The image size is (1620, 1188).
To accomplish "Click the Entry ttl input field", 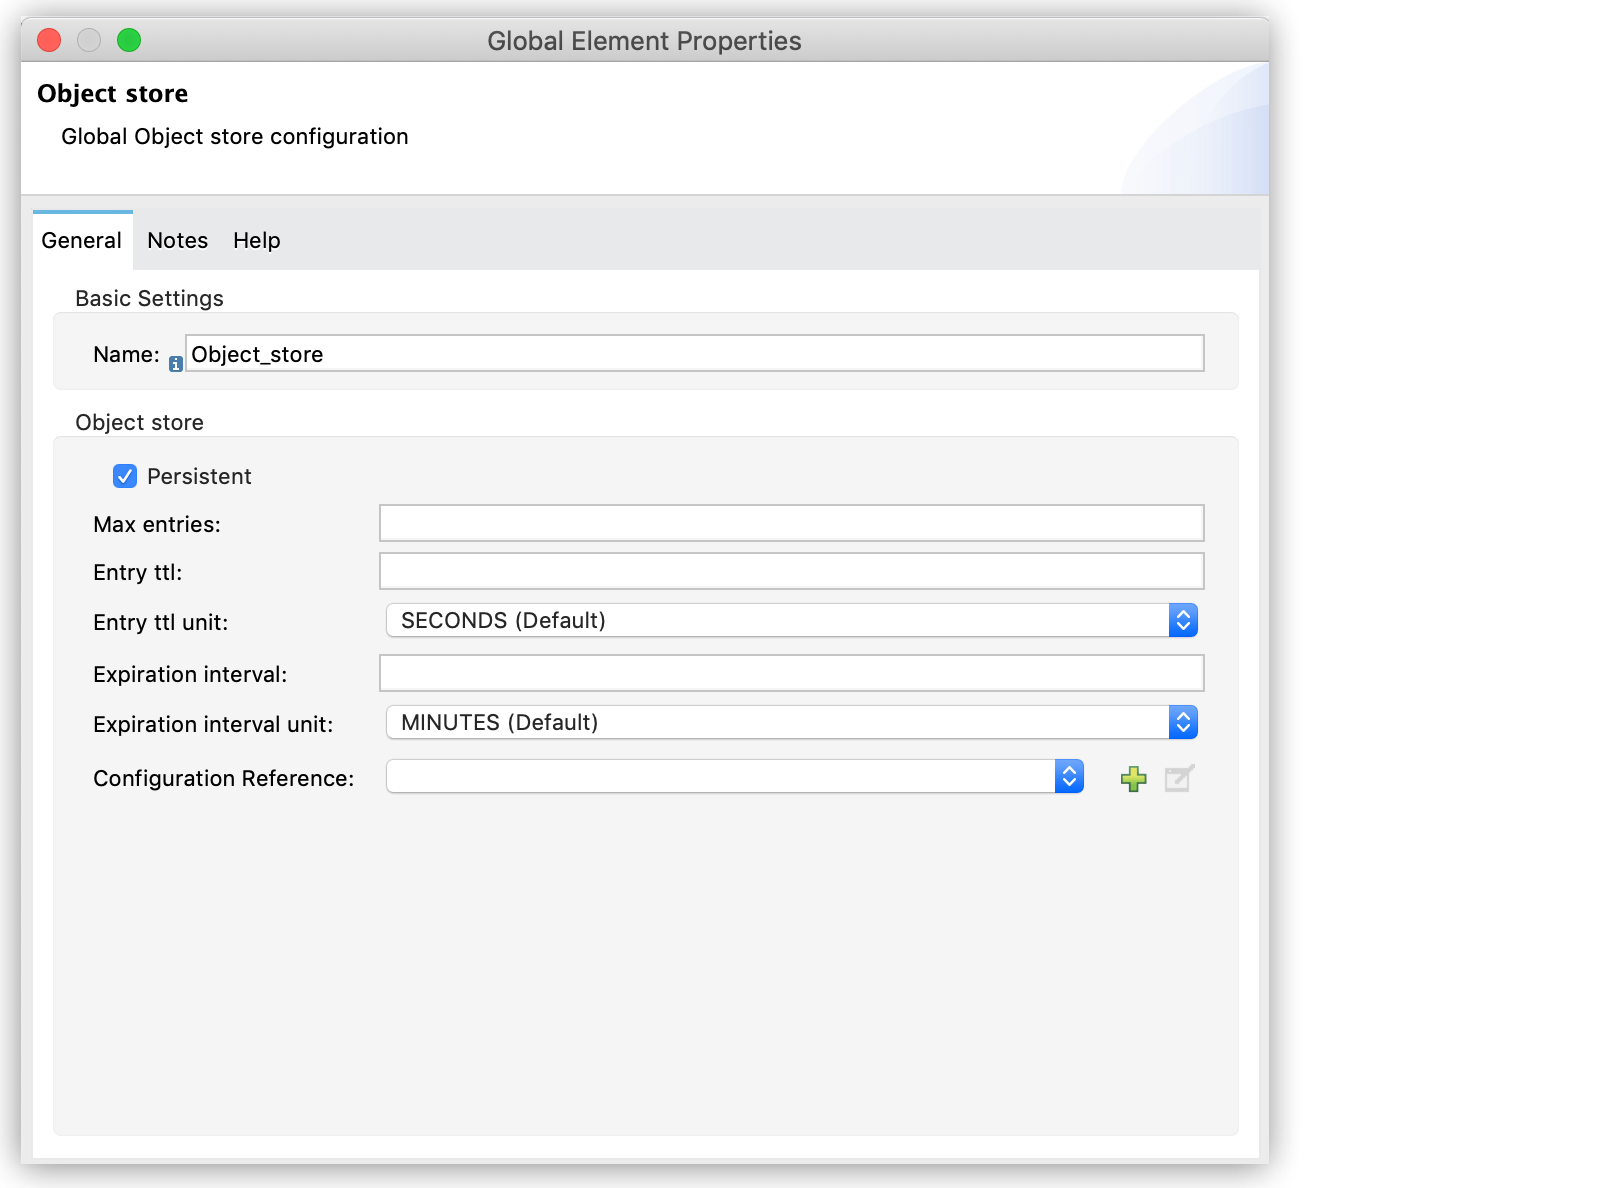I will coord(790,571).
